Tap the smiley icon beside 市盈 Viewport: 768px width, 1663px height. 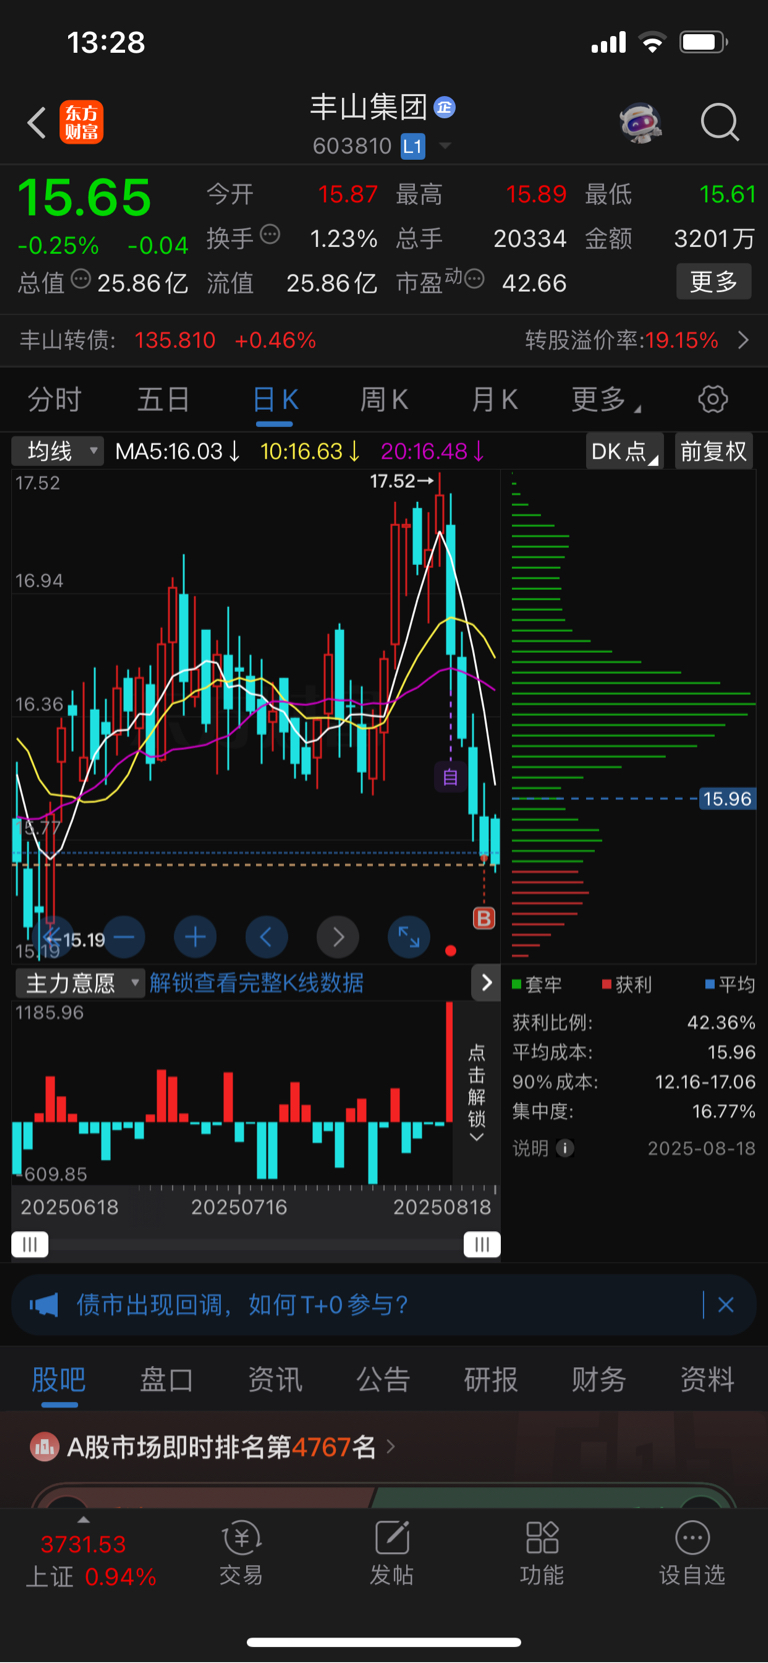click(474, 279)
